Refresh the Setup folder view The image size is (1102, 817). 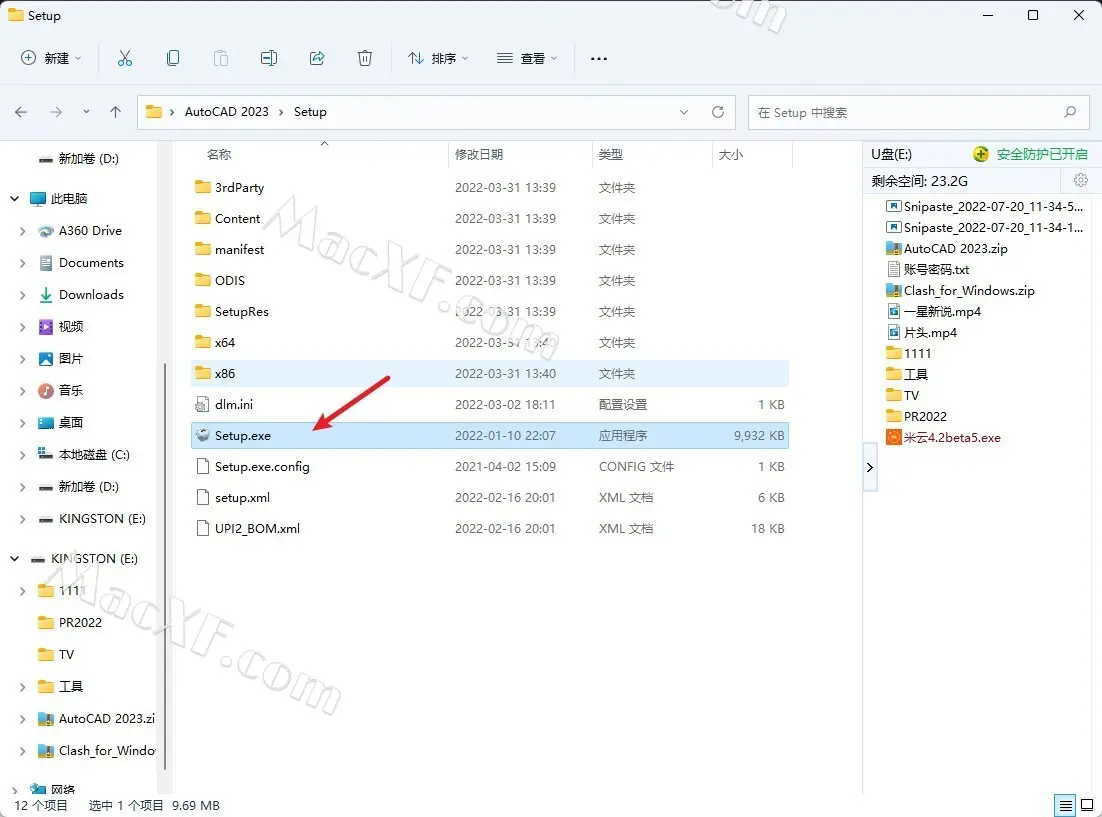(x=718, y=112)
